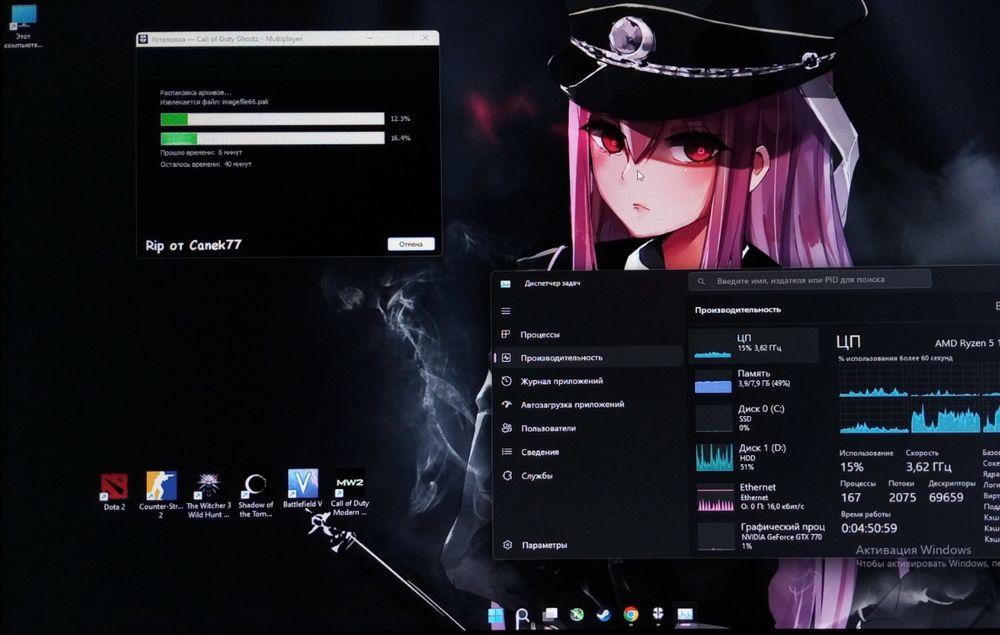The height and width of the screenshot is (635, 1000).
Task: Select the Battlefield V desktop icon
Action: [x=302, y=488]
